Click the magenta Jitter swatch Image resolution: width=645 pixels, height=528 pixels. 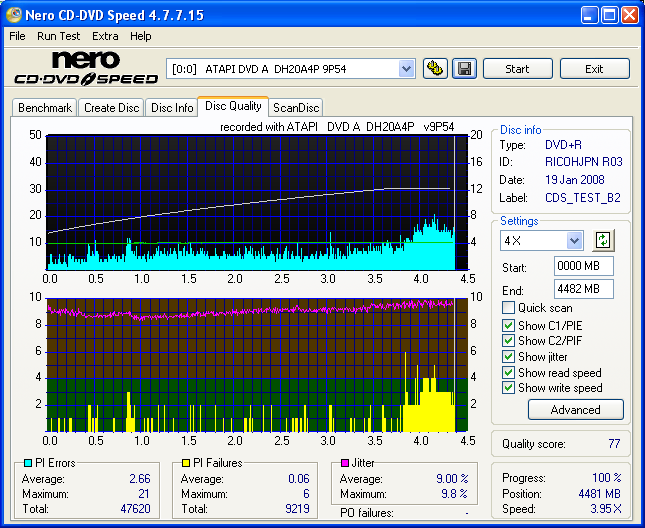(345, 463)
